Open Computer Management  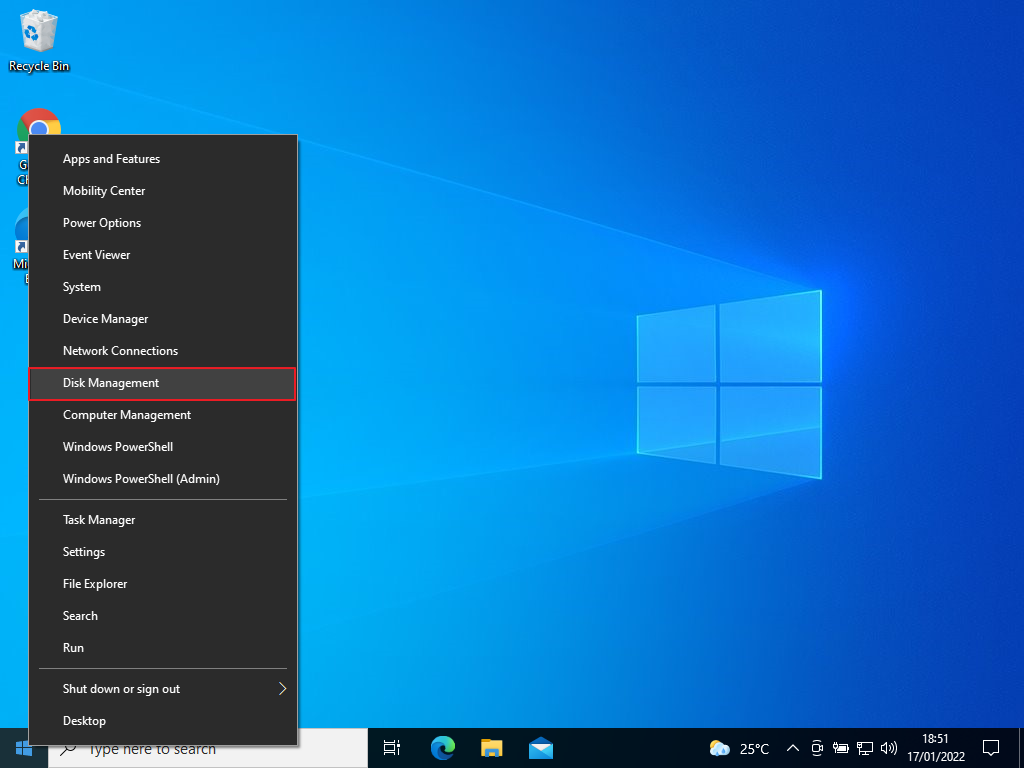[x=163, y=415]
